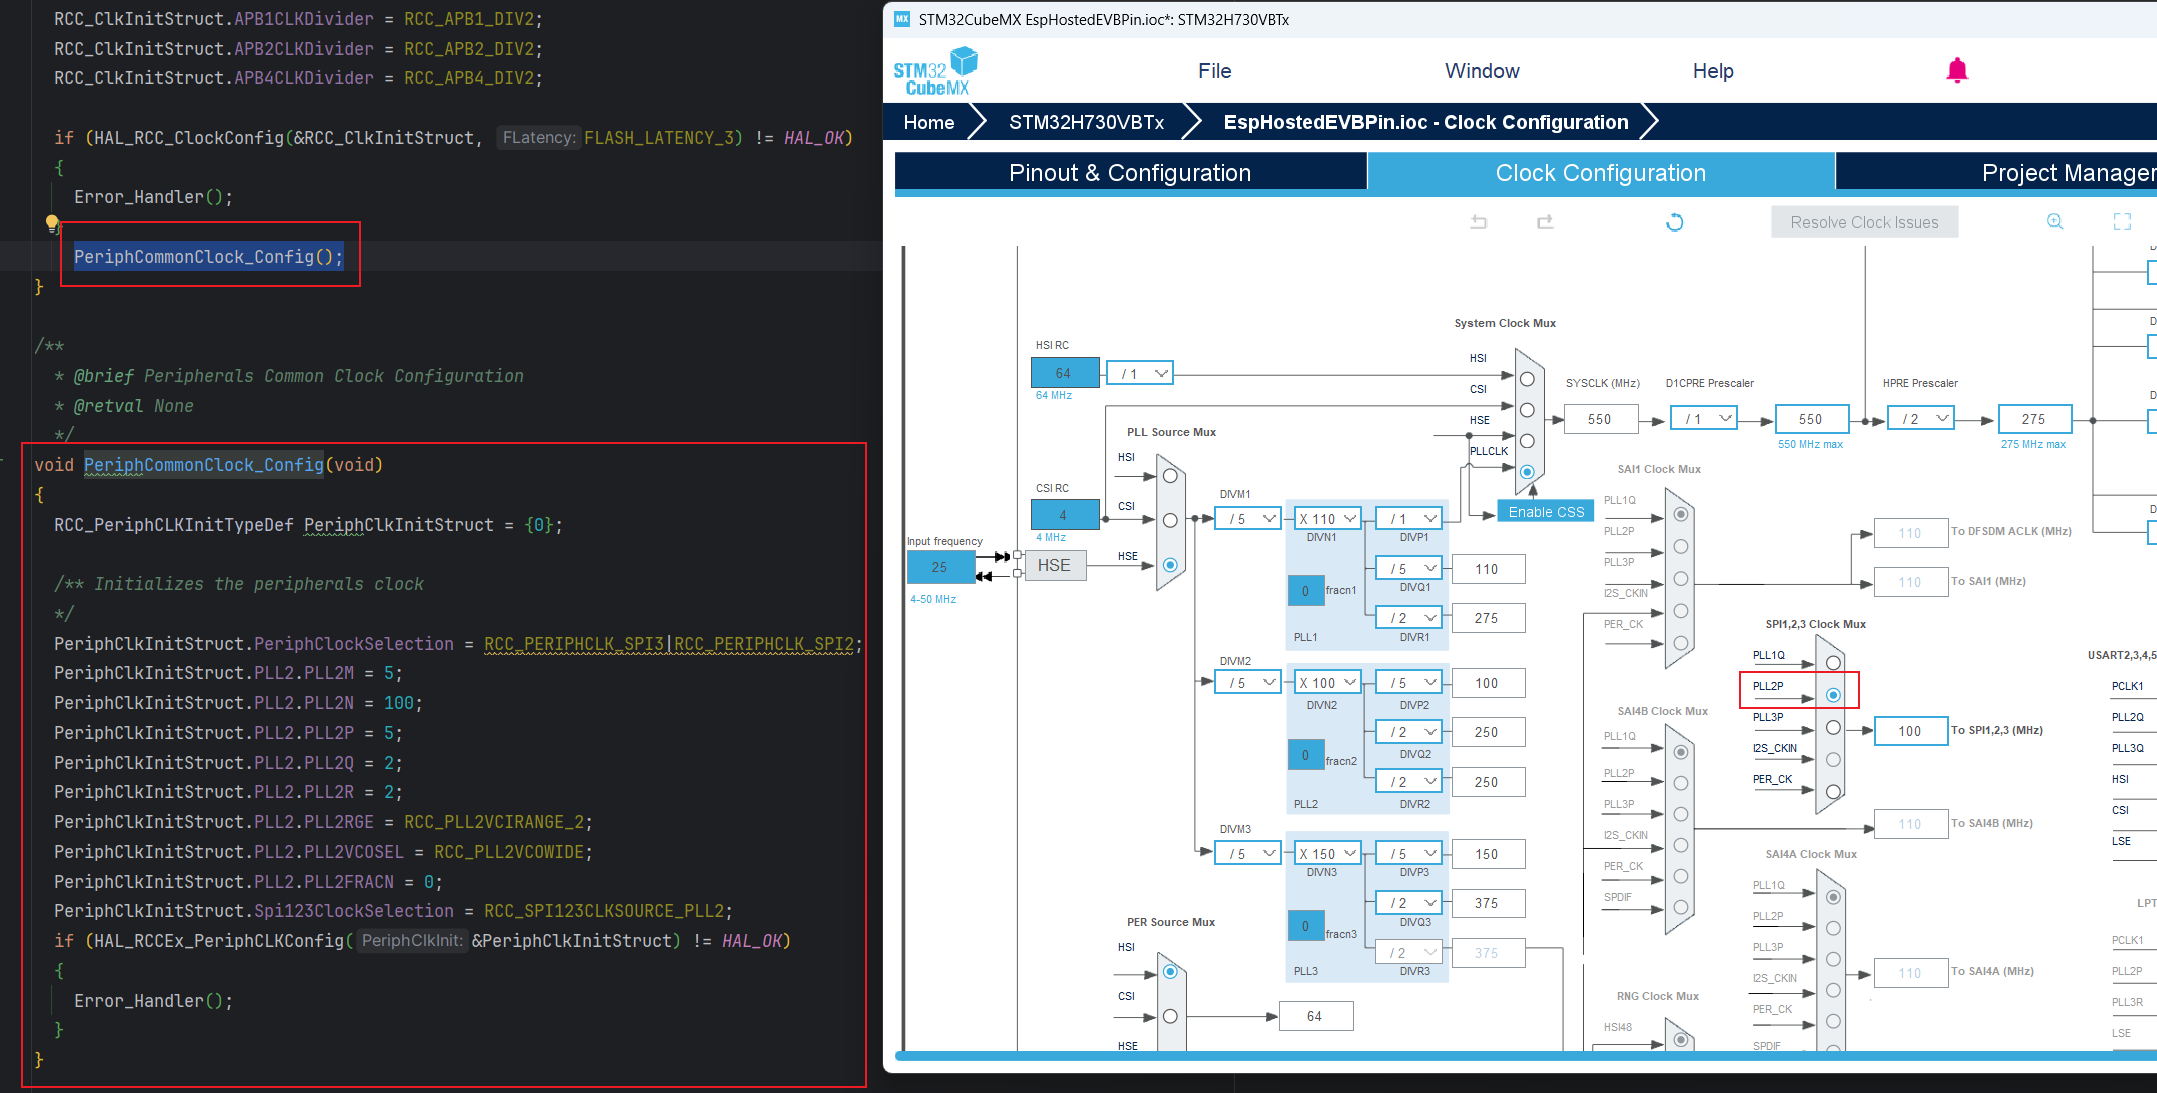Click the zoom-in magnifier icon
Viewport: 2157px width, 1093px height.
tap(2055, 222)
